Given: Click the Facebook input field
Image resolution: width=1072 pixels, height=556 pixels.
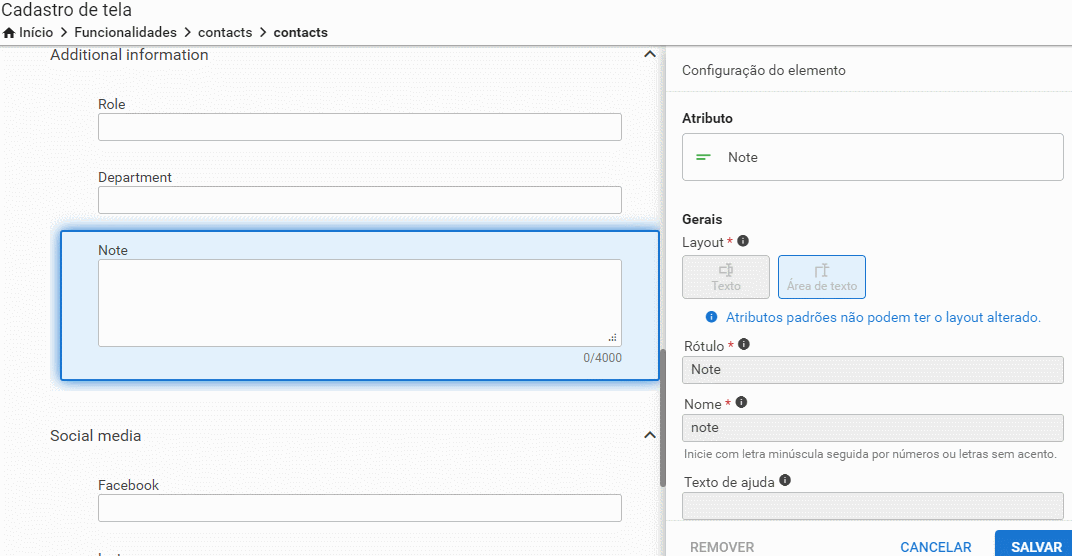Looking at the screenshot, I should tap(360, 508).
